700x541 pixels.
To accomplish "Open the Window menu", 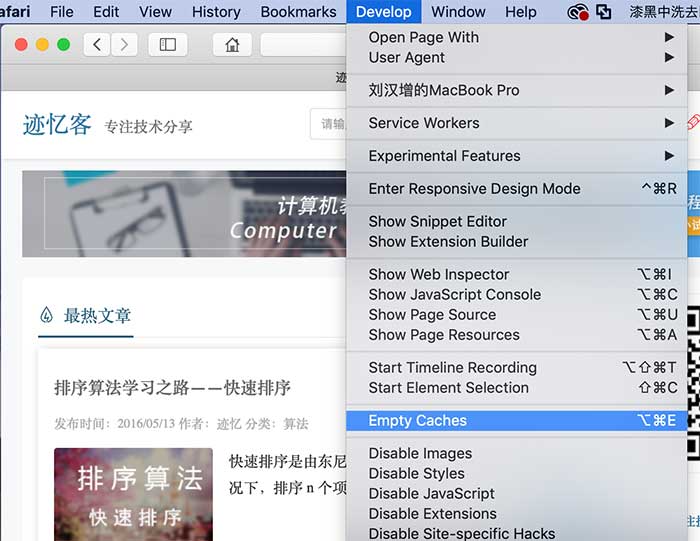I will (x=458, y=12).
